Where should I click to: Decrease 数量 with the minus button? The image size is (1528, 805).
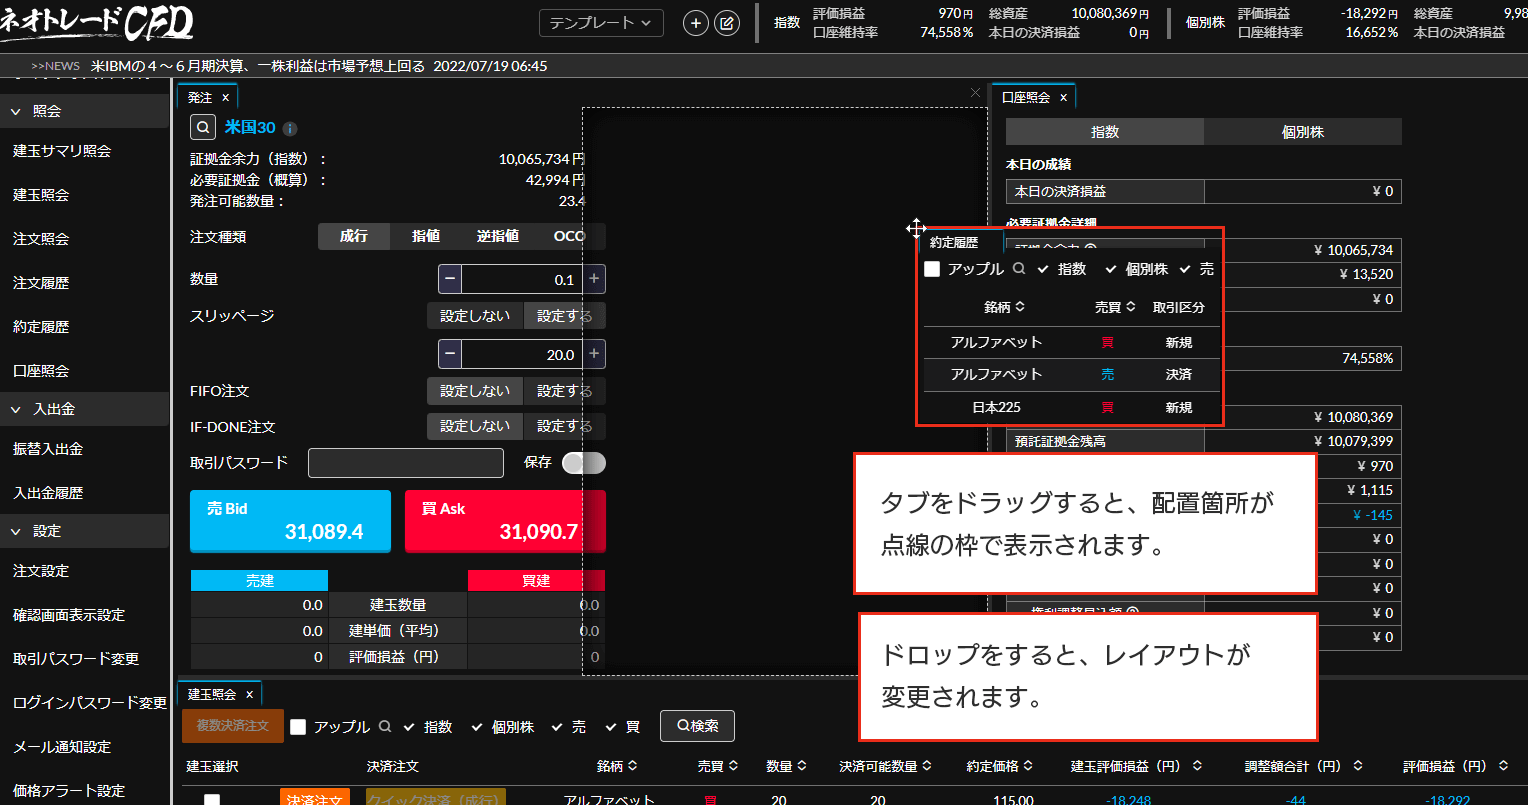(450, 279)
